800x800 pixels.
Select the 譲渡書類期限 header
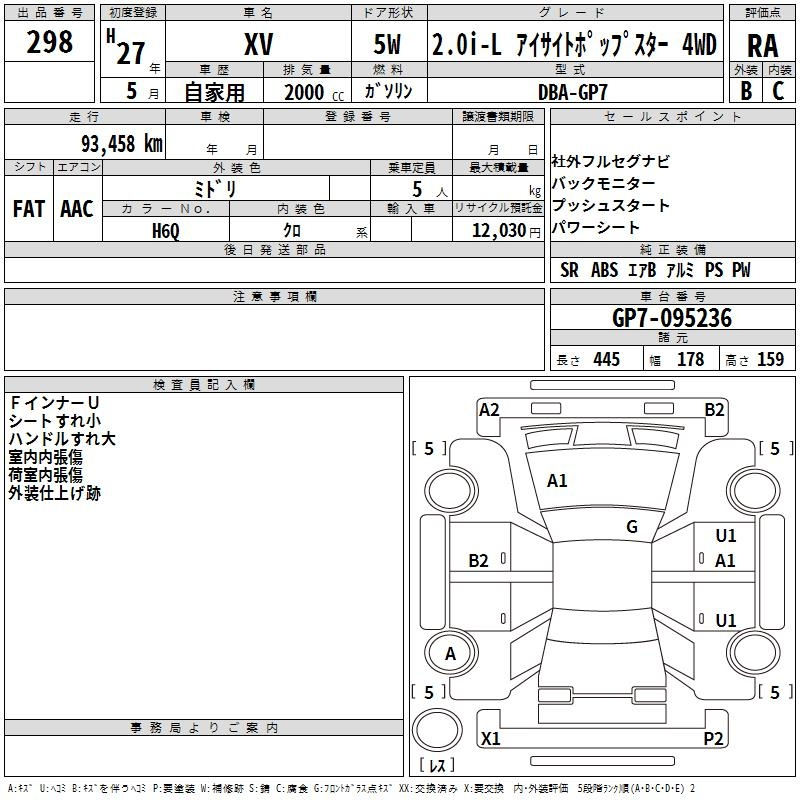tap(498, 116)
